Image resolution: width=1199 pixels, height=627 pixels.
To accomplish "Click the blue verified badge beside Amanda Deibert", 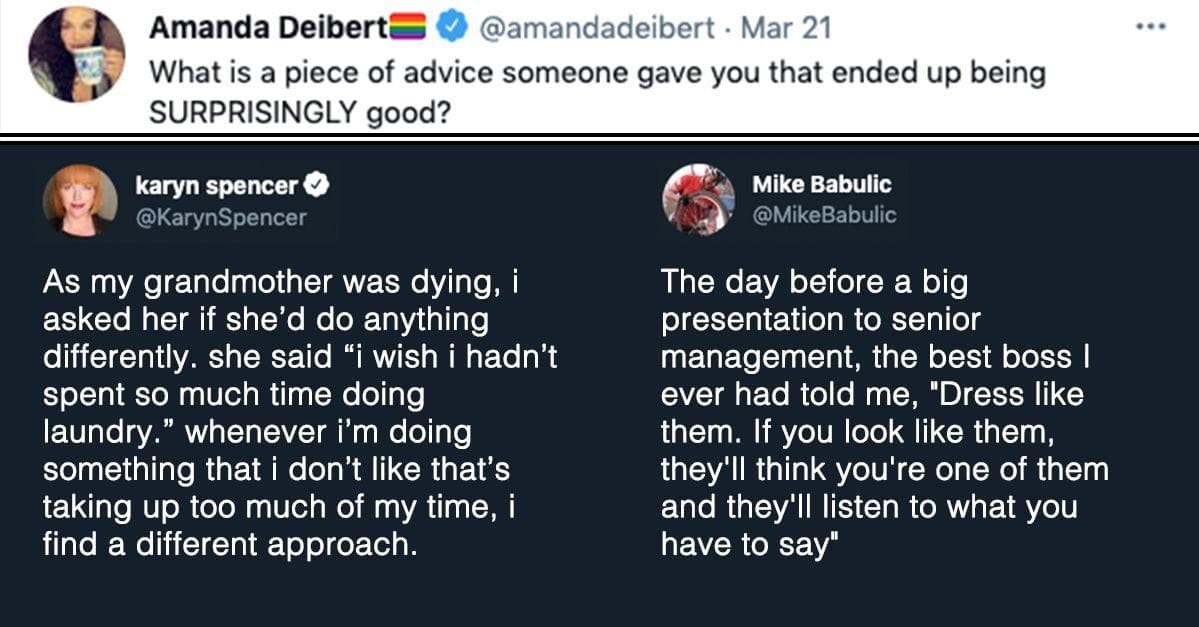I will pyautogui.click(x=454, y=29).
